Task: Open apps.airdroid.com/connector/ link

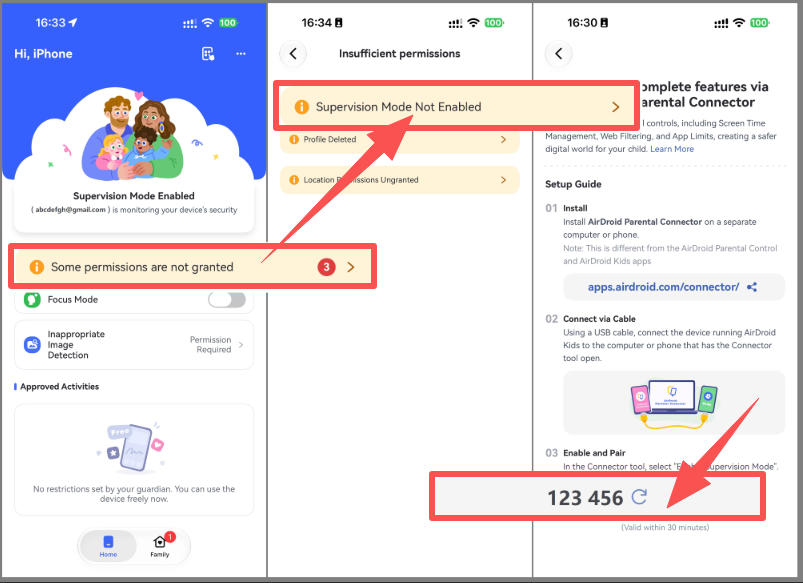Action: [663, 287]
